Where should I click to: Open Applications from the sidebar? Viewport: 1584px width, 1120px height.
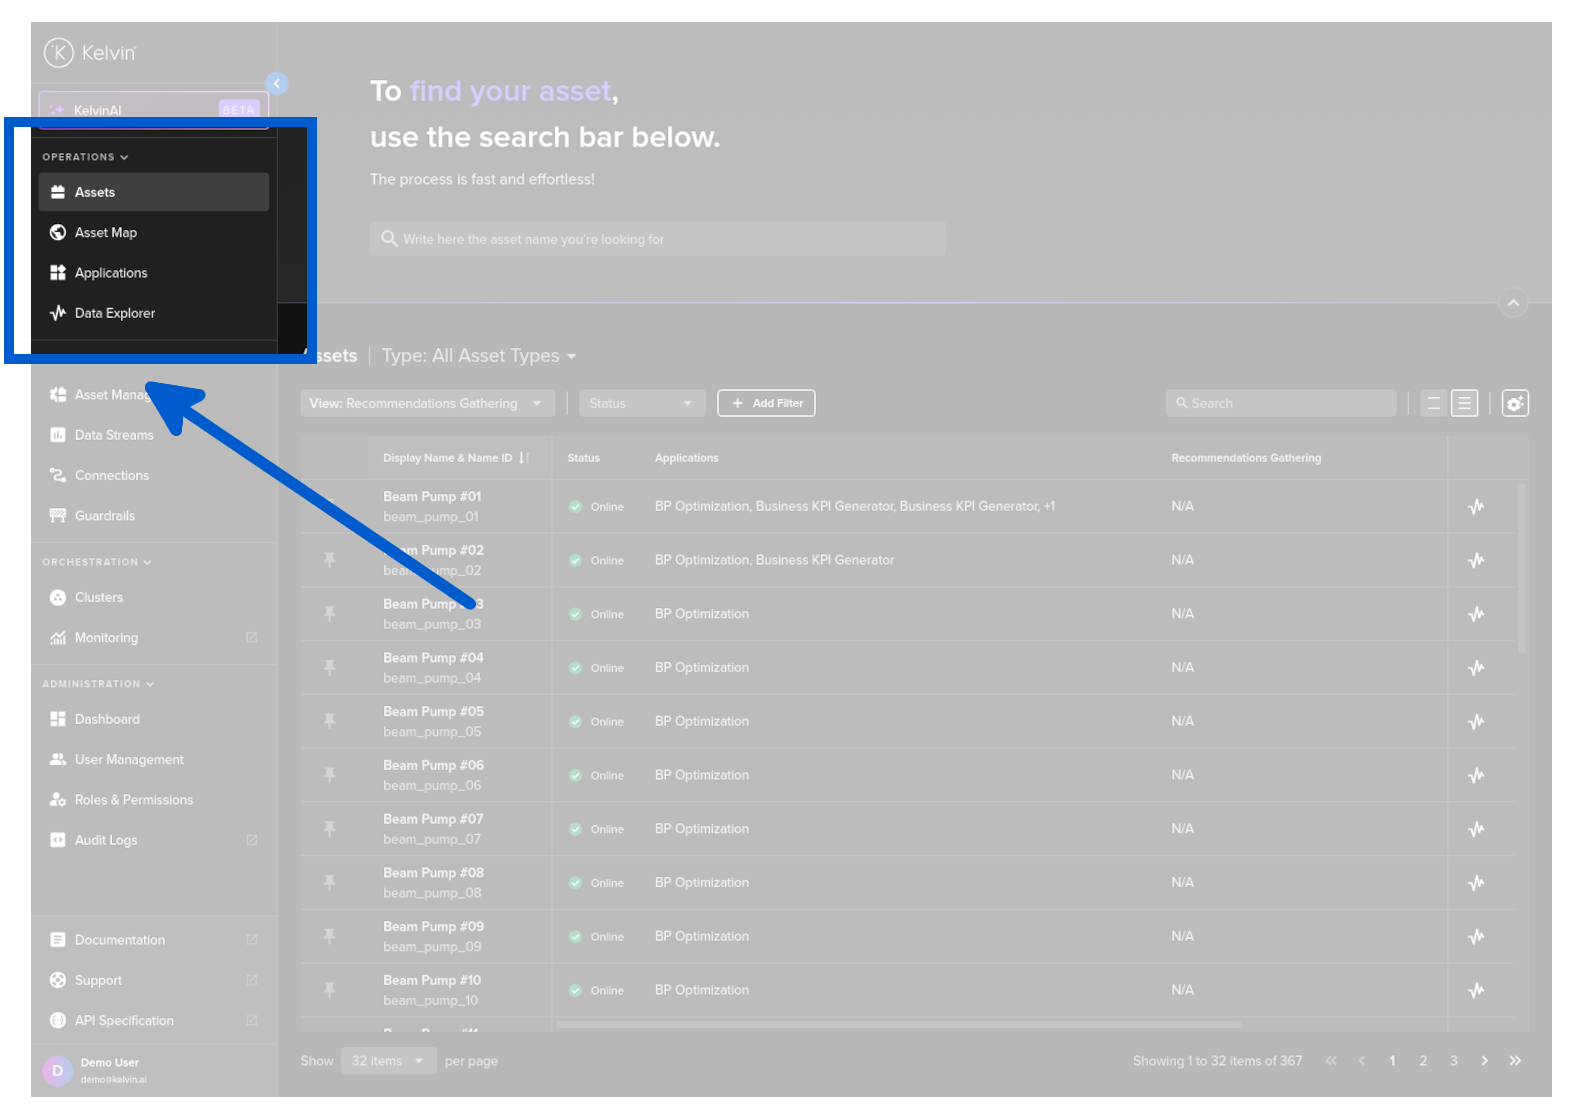[110, 273]
